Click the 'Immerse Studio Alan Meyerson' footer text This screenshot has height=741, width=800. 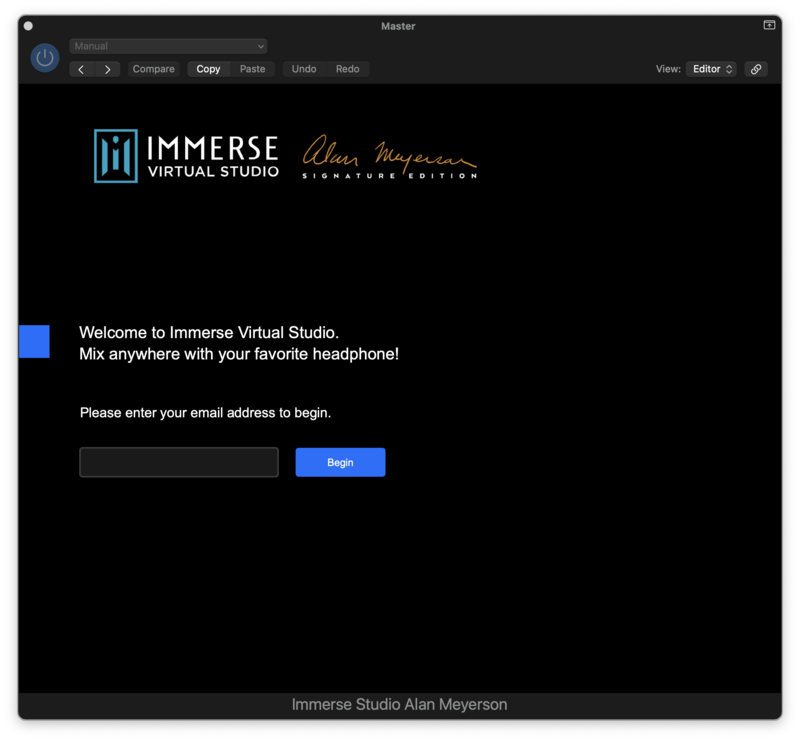pyautogui.click(x=399, y=704)
